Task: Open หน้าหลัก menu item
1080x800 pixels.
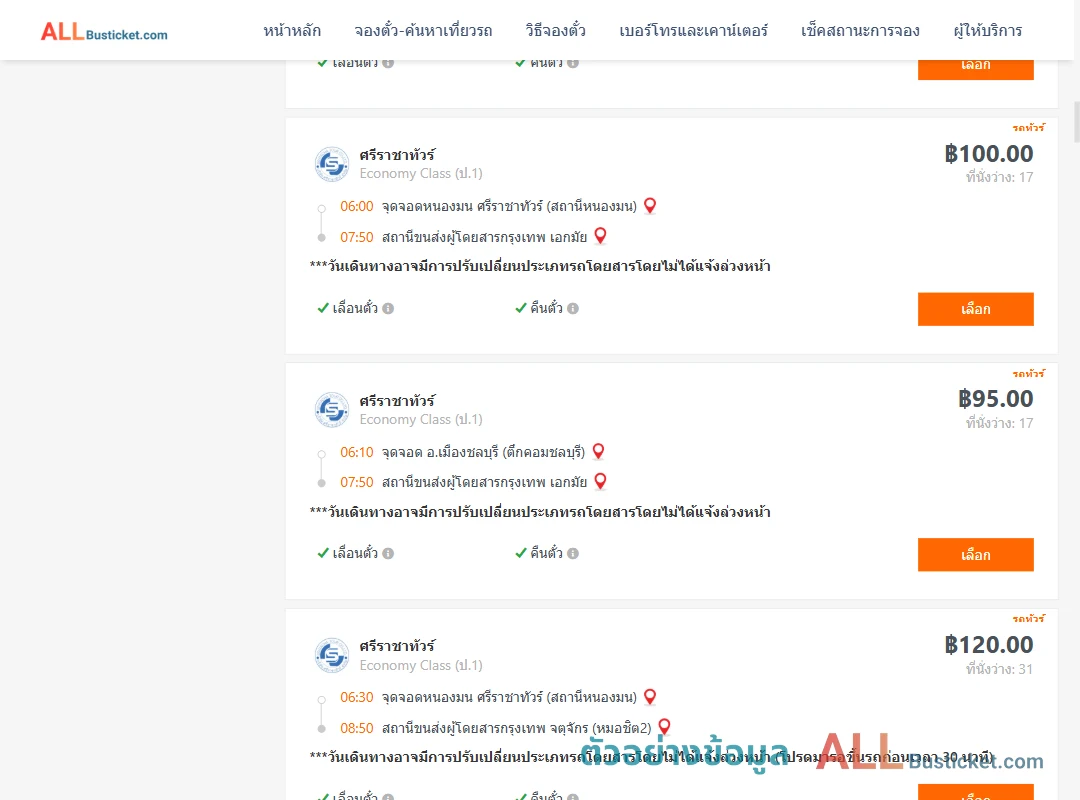Action: click(292, 30)
